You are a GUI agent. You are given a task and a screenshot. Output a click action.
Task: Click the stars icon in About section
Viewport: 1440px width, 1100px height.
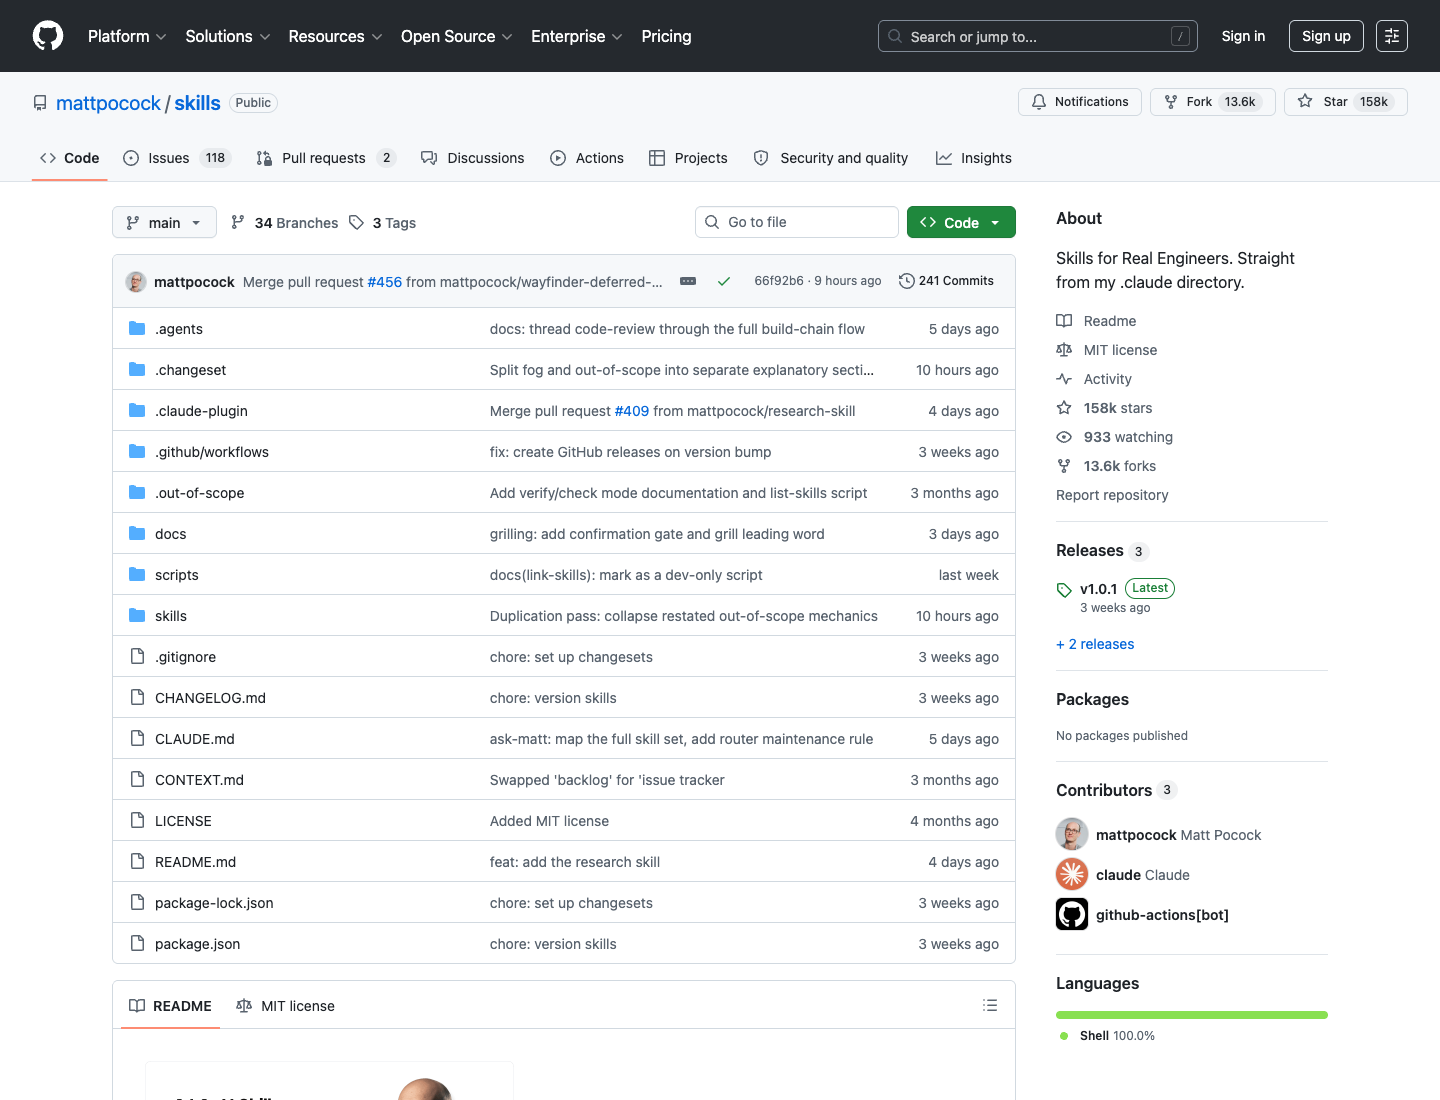click(x=1064, y=408)
